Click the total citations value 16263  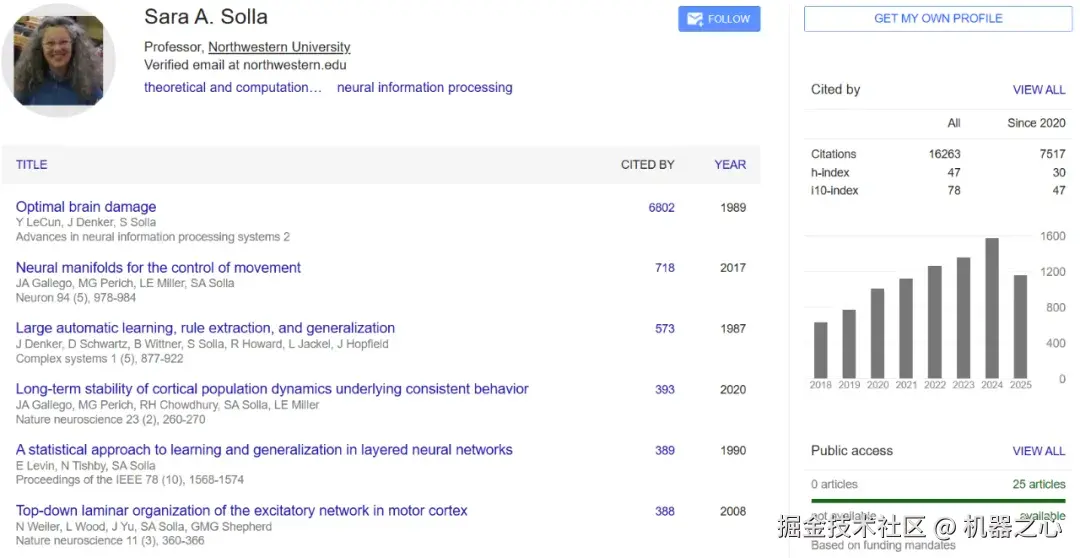tap(944, 154)
